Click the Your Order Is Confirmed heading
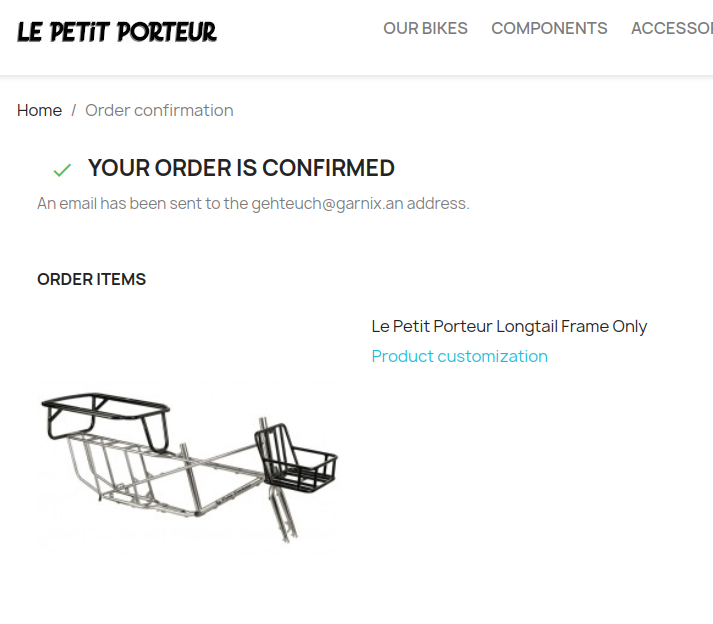Viewport: 713px width, 624px height. click(x=241, y=168)
